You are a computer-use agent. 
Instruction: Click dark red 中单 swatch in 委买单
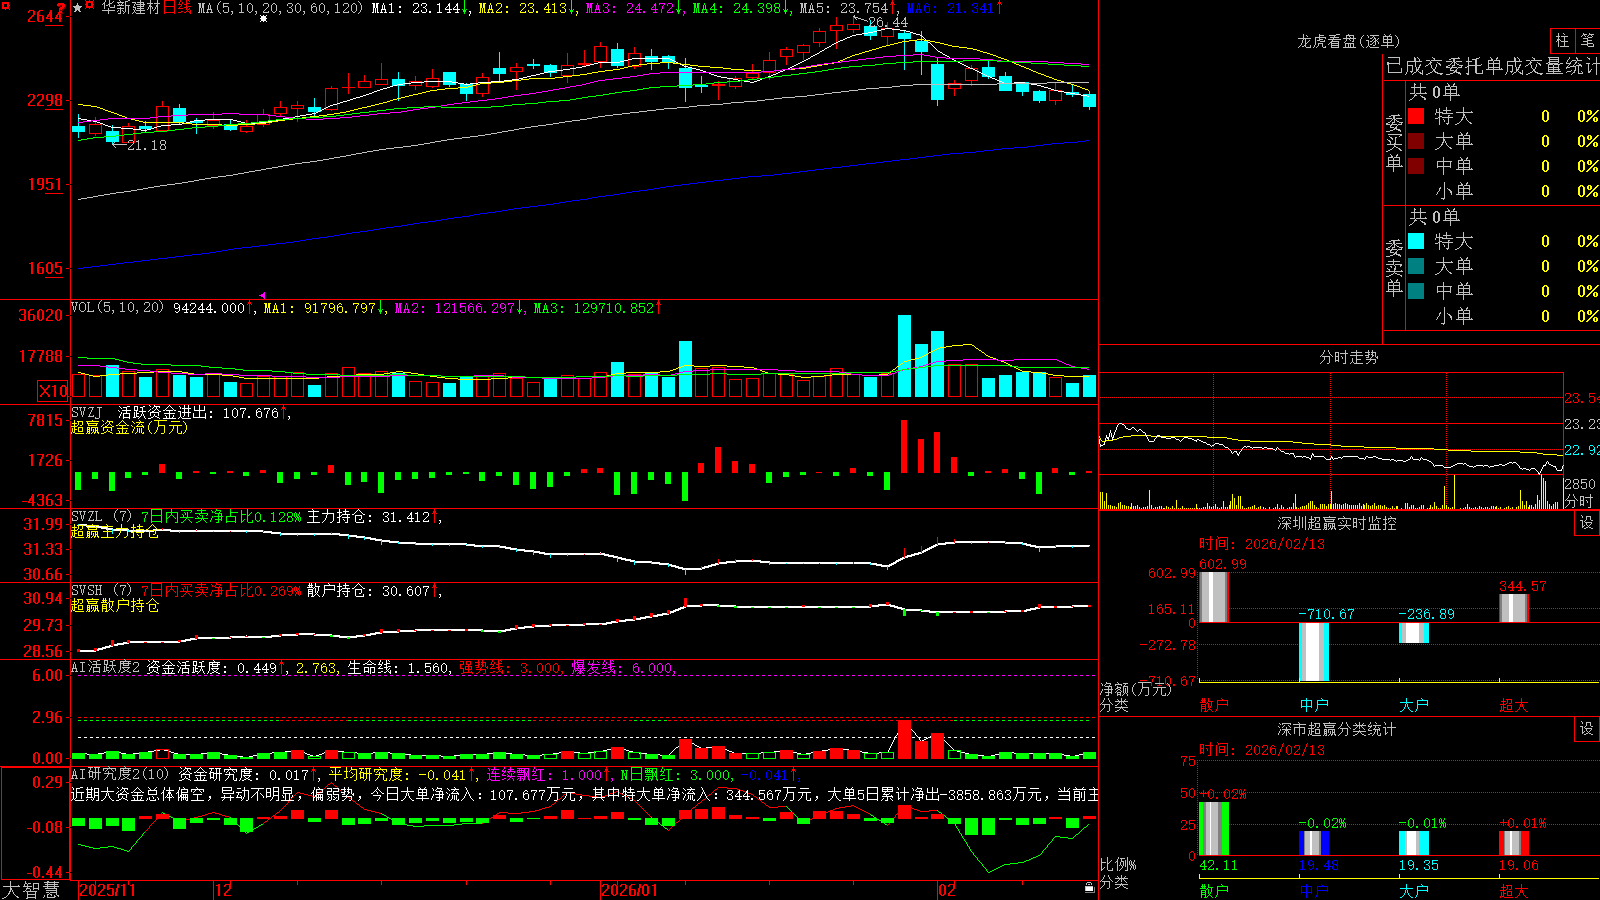[x=1416, y=166]
